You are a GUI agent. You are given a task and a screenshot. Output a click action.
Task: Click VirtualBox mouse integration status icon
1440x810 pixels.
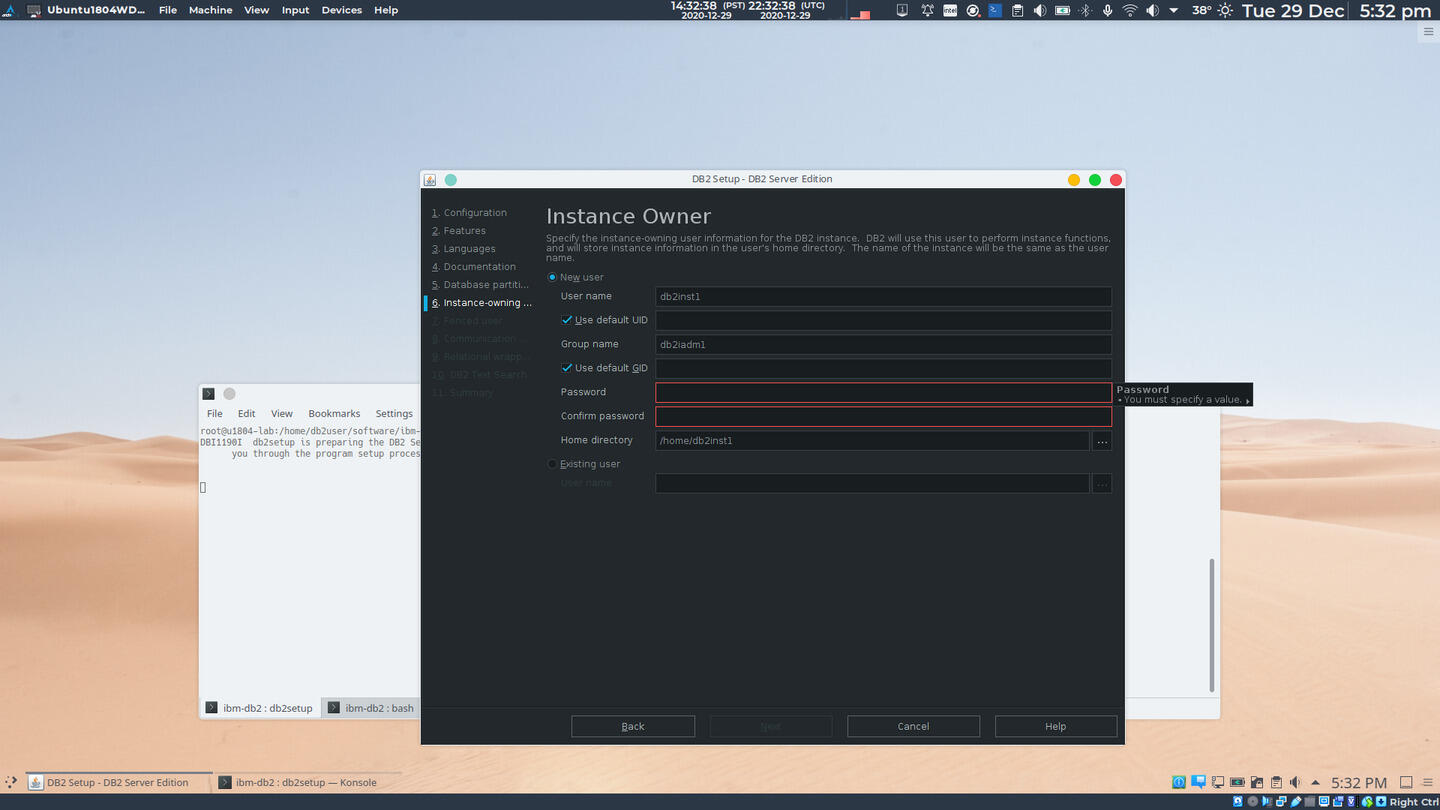1367,801
